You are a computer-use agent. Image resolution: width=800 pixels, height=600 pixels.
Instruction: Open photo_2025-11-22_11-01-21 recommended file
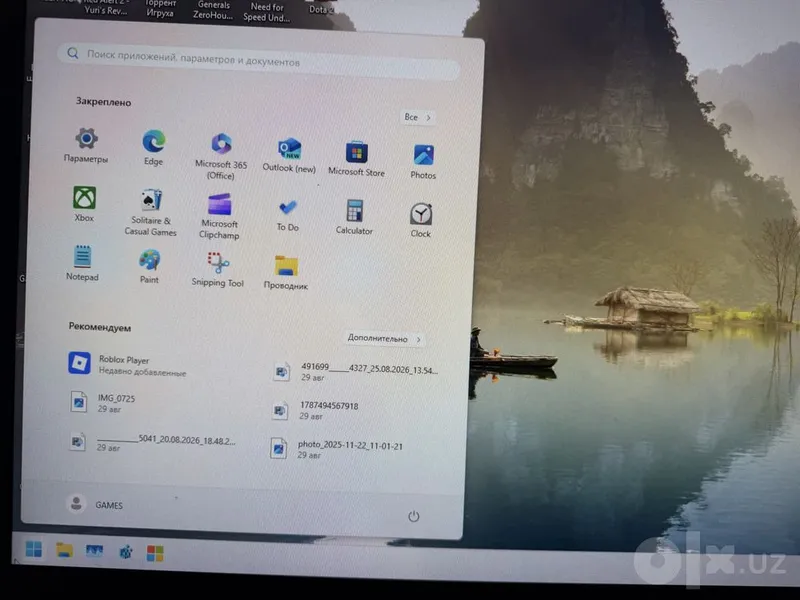(x=337, y=449)
